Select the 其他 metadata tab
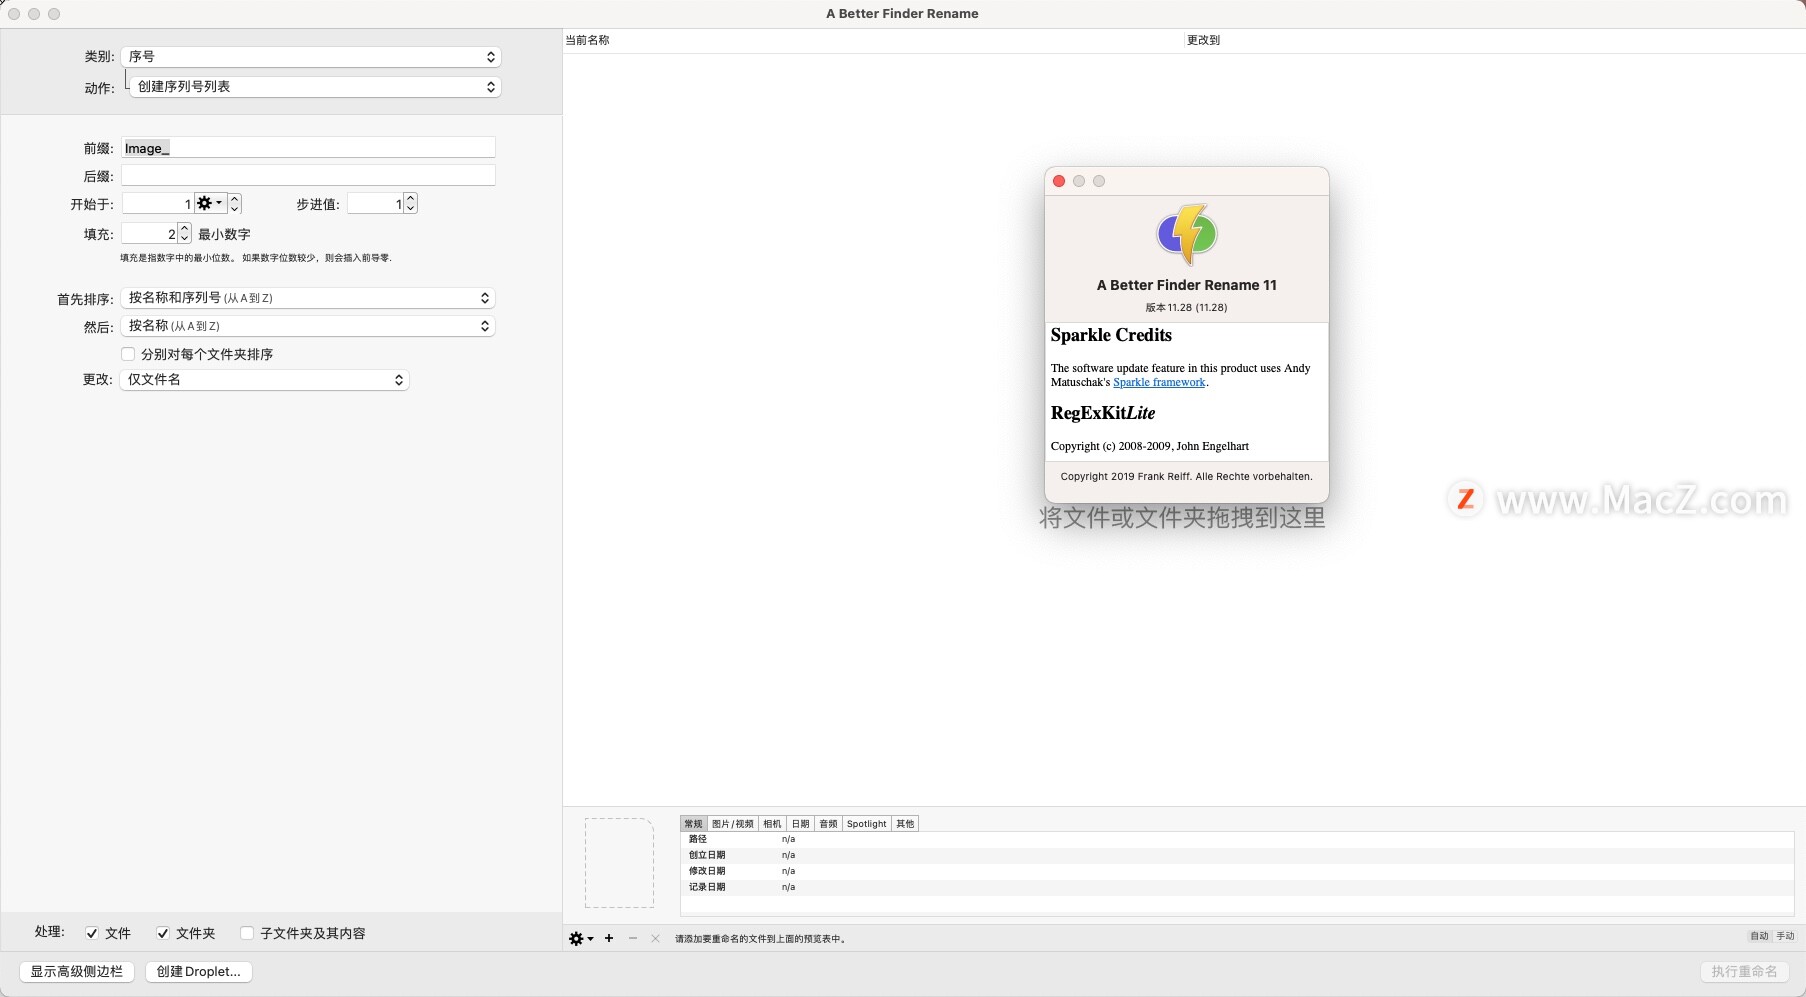The width and height of the screenshot is (1806, 997). click(905, 824)
